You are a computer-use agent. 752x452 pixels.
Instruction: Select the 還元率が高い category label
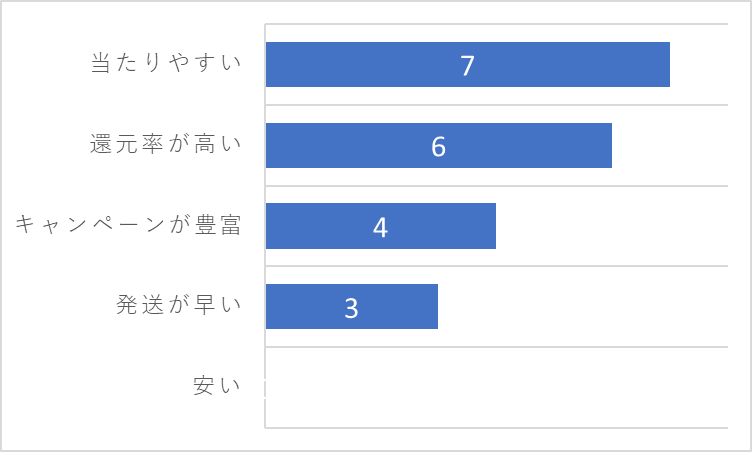pyautogui.click(x=166, y=144)
